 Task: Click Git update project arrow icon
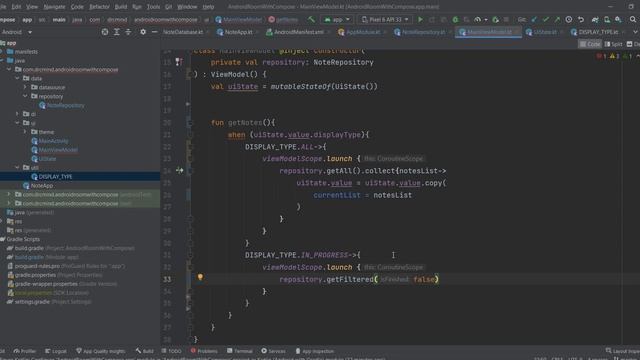[x=534, y=20]
